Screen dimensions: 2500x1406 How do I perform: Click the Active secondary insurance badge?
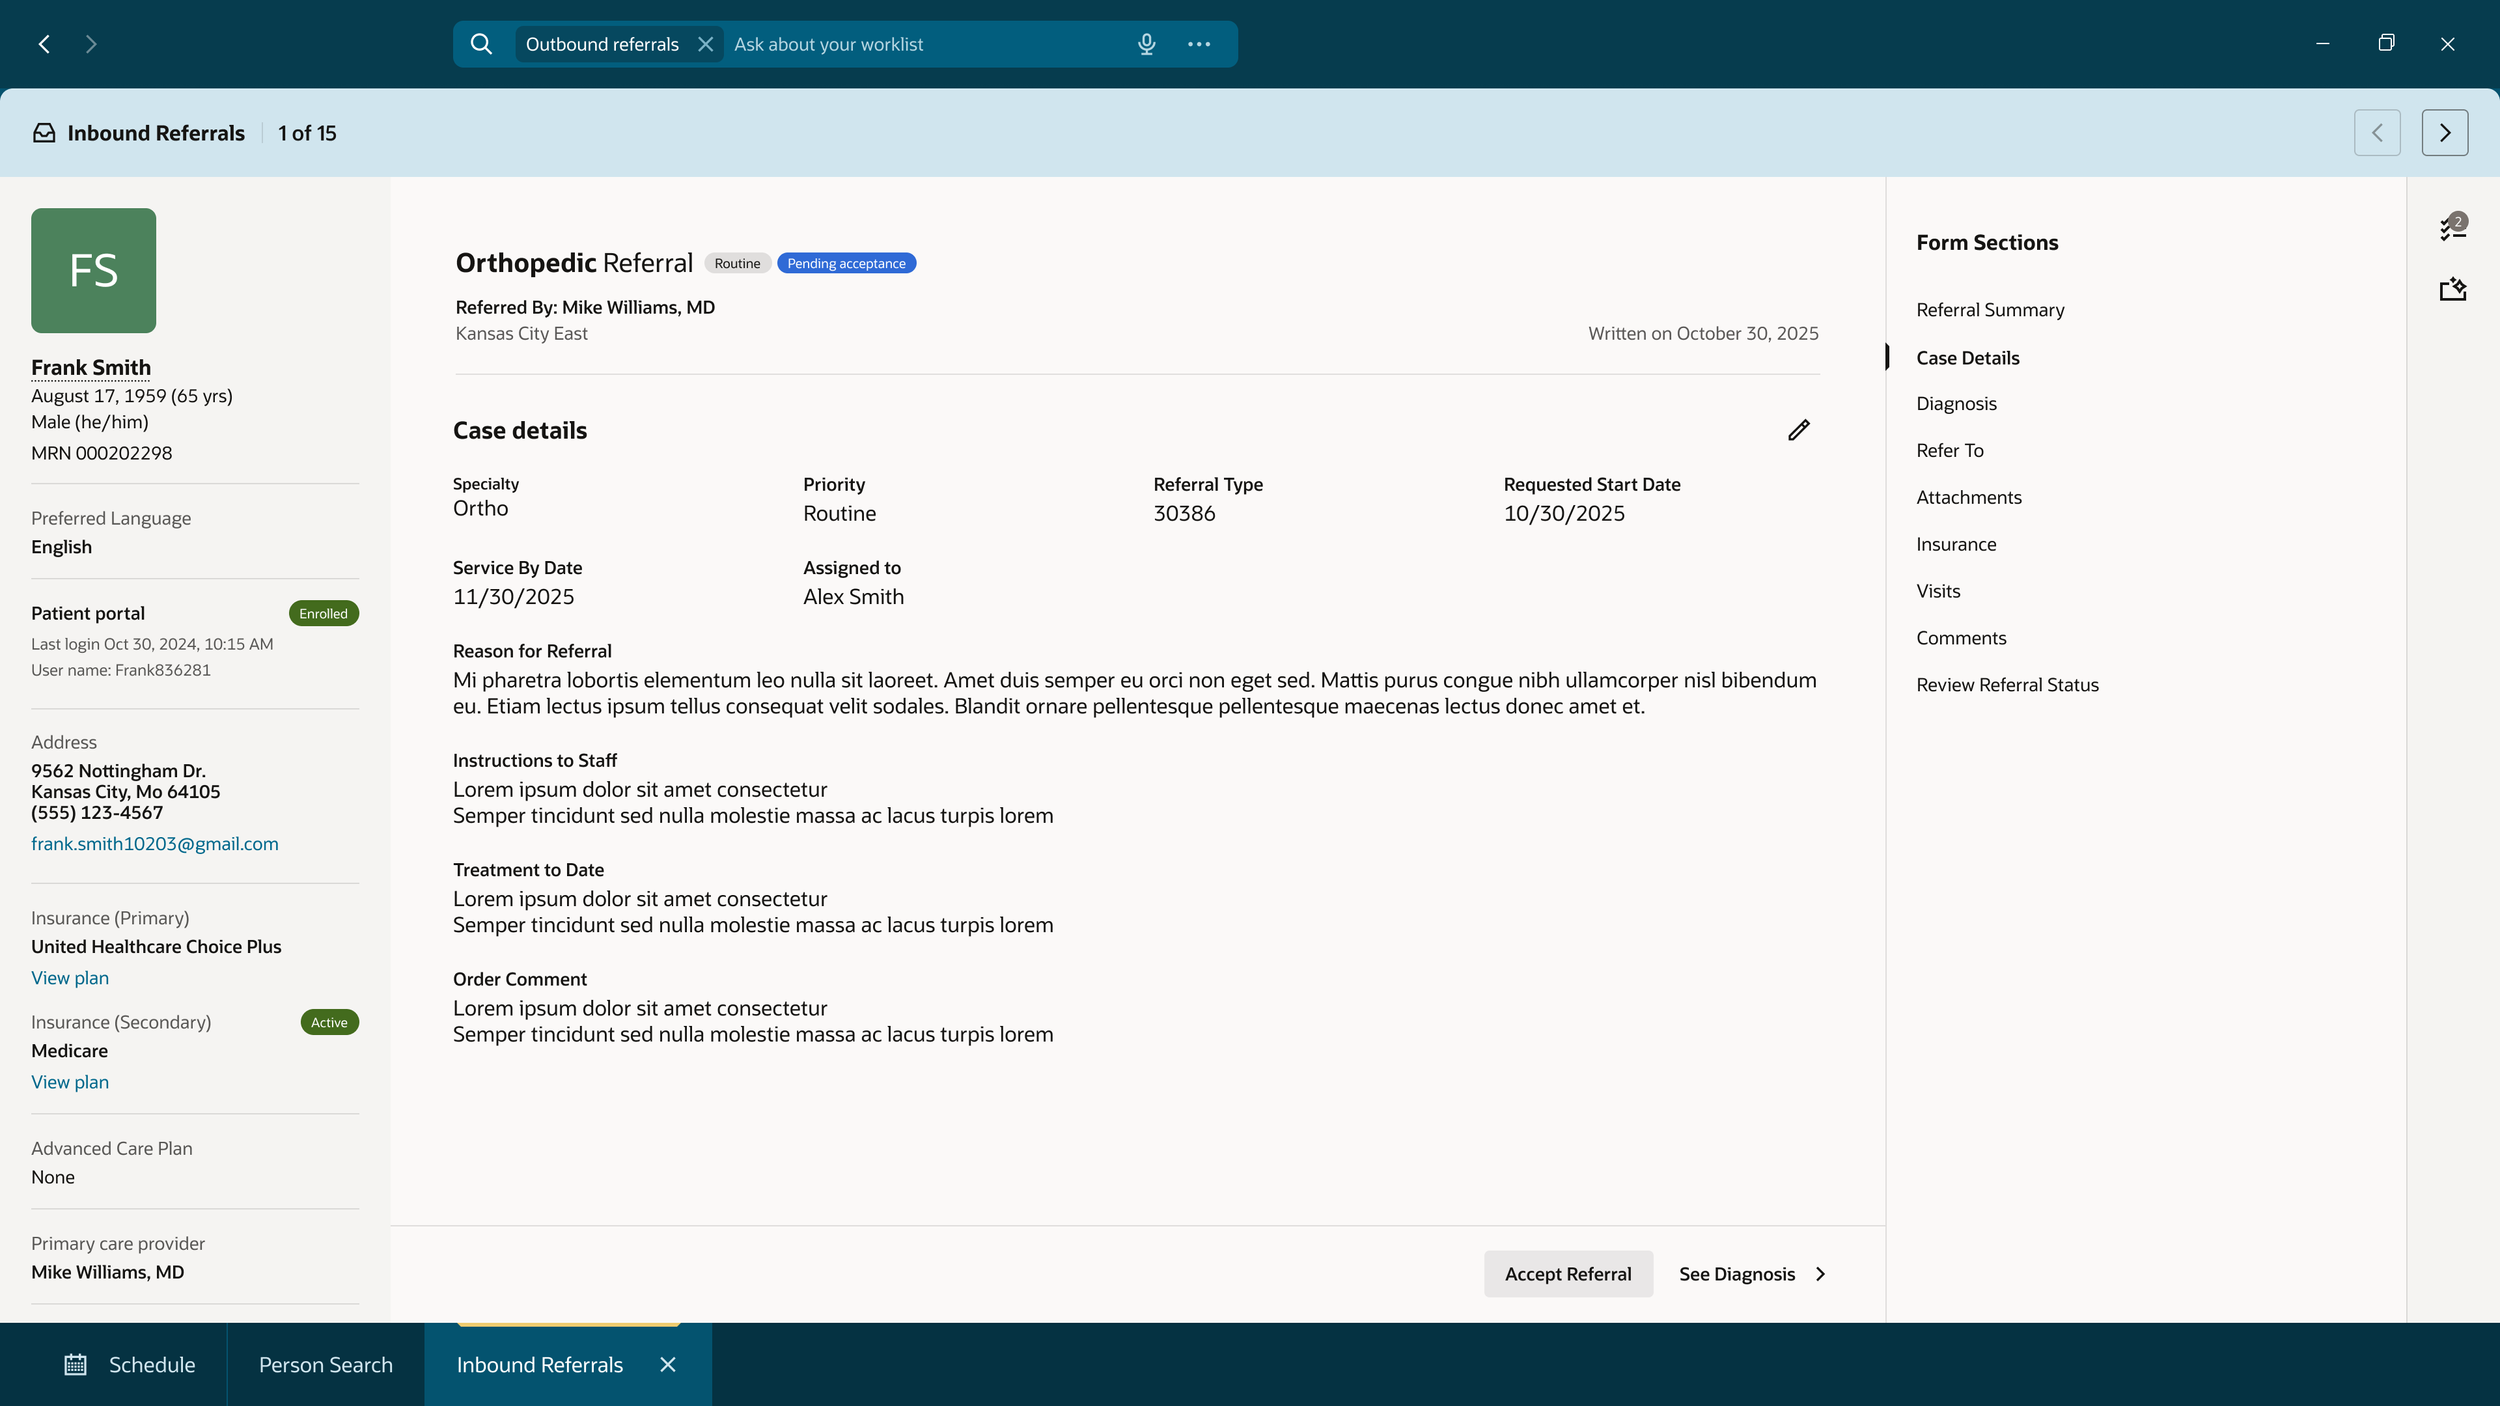(329, 1022)
